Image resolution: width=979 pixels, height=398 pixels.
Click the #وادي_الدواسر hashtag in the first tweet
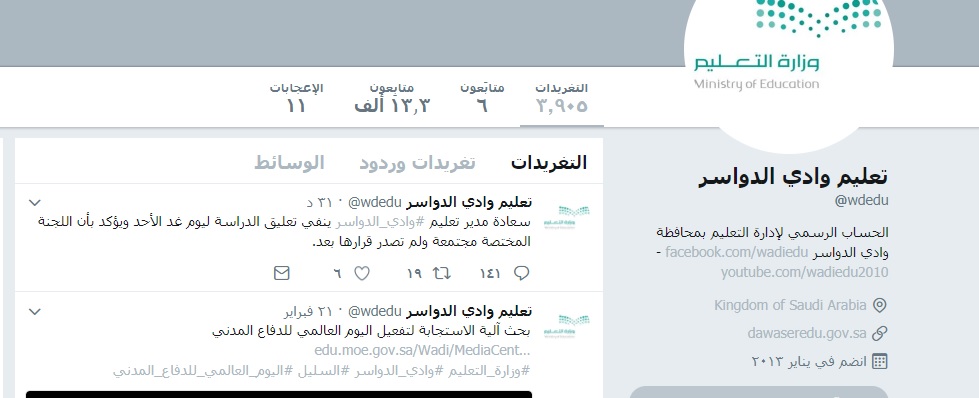coord(380,222)
